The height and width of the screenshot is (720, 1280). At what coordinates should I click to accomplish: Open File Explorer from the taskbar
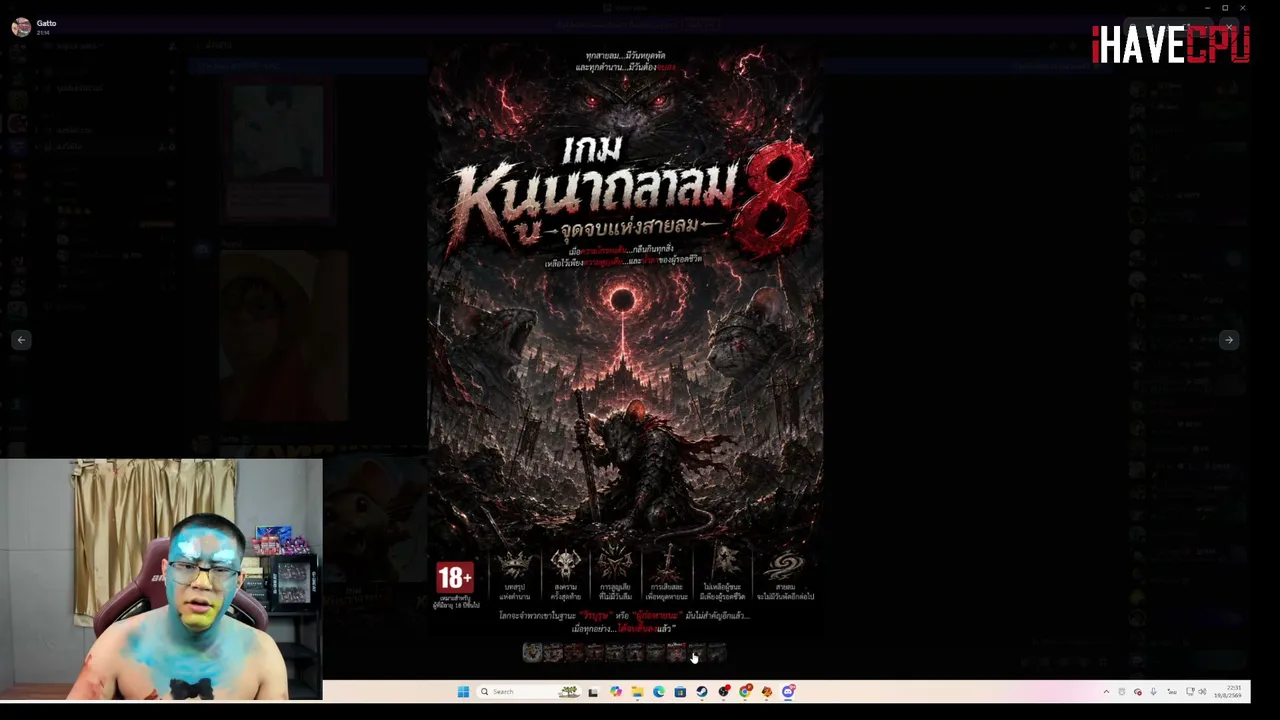click(637, 691)
